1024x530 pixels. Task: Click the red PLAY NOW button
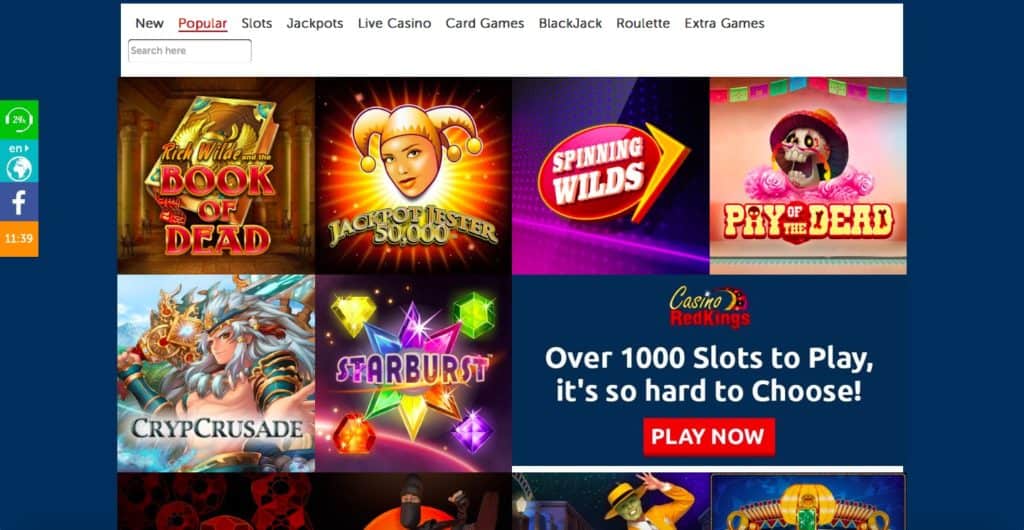click(709, 437)
